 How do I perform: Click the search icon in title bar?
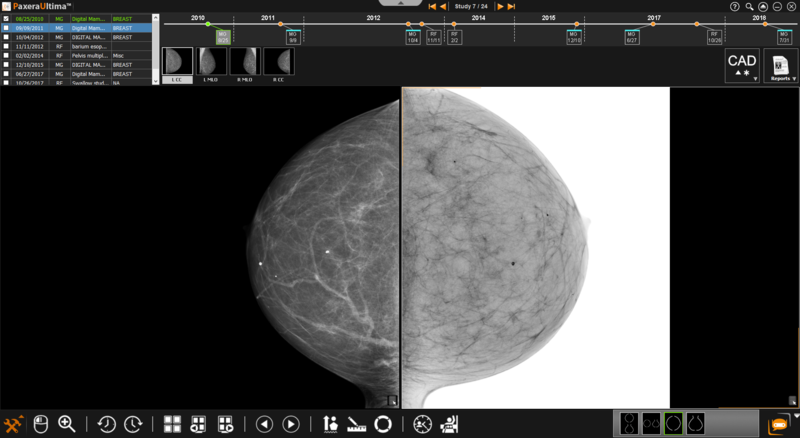749,6
